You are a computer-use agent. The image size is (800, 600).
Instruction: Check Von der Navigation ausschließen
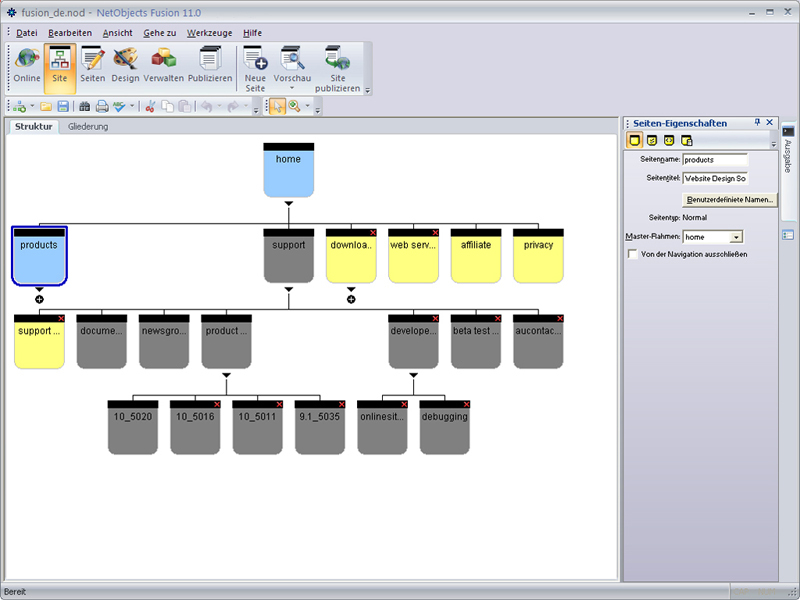coord(633,254)
